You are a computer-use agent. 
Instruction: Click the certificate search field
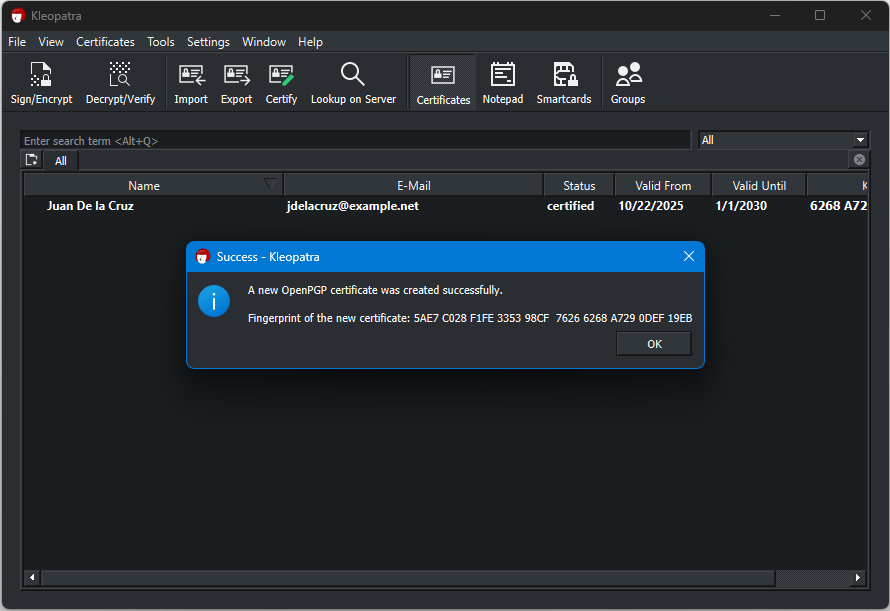tap(355, 141)
